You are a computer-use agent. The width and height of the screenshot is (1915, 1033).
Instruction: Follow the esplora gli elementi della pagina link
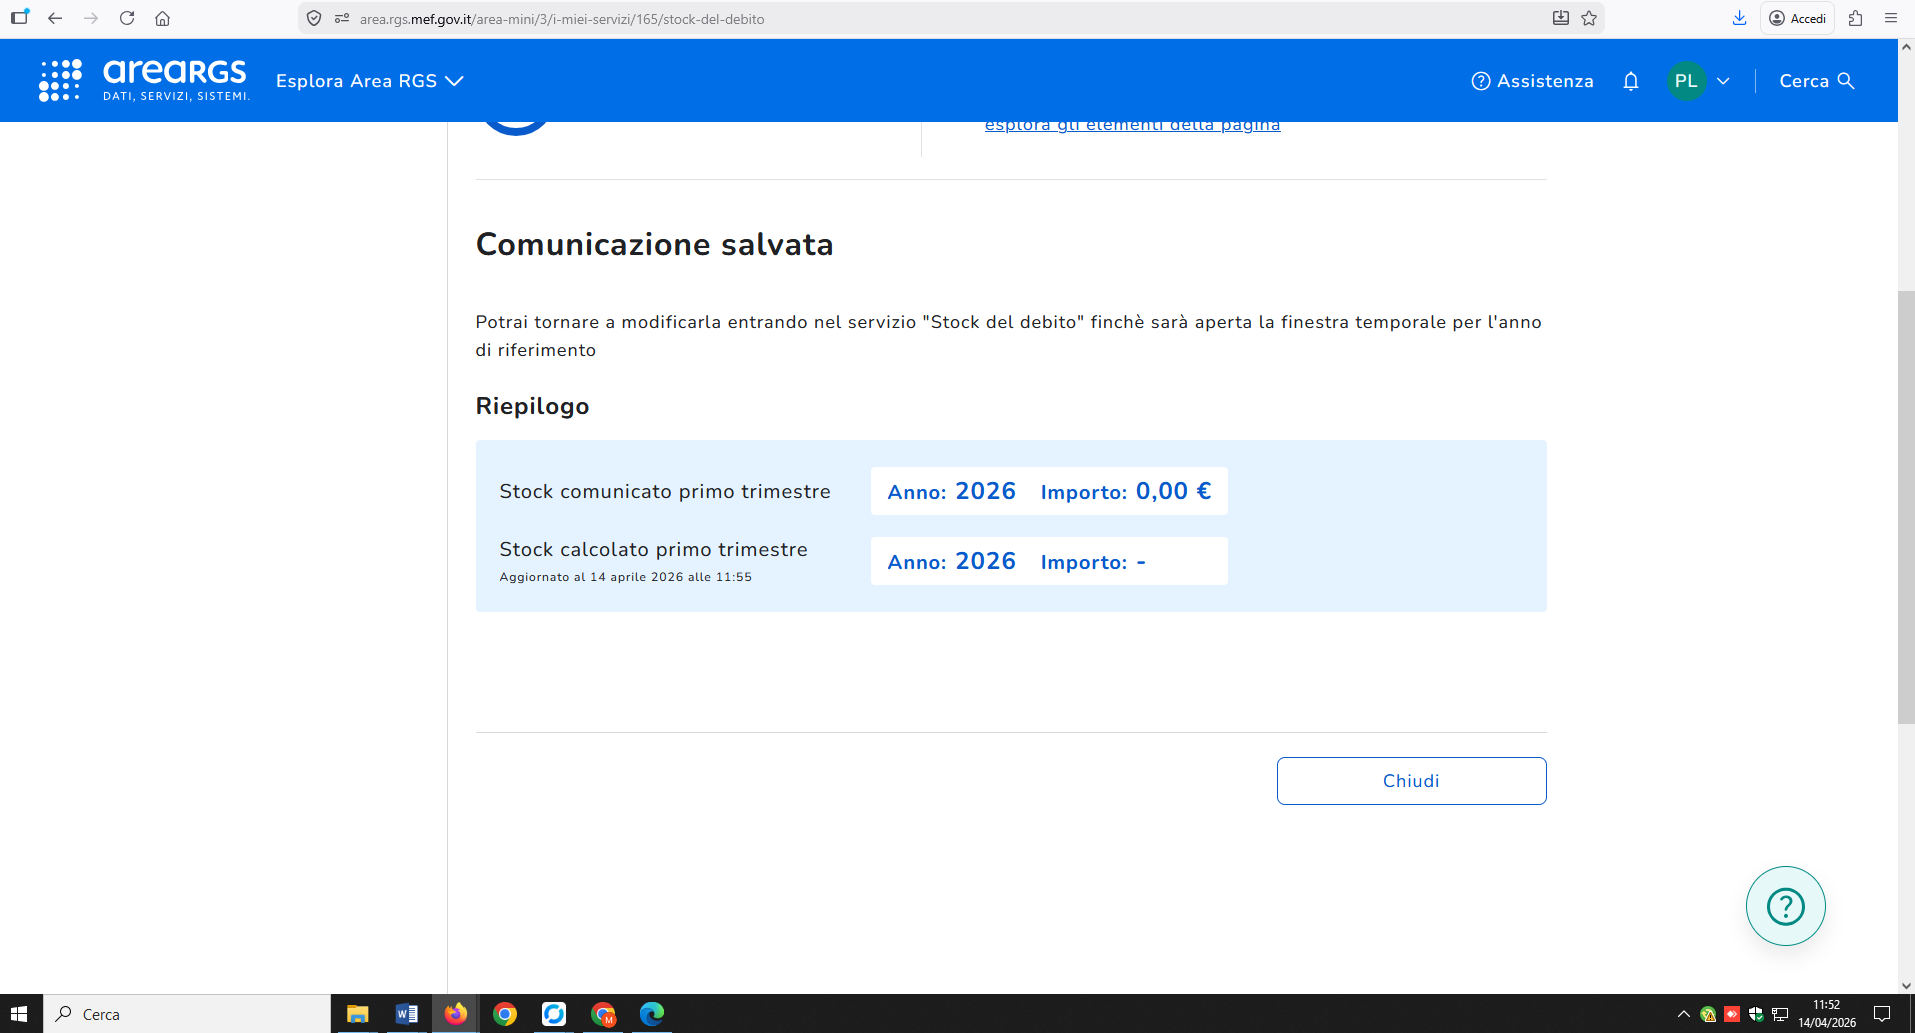[x=1132, y=126]
